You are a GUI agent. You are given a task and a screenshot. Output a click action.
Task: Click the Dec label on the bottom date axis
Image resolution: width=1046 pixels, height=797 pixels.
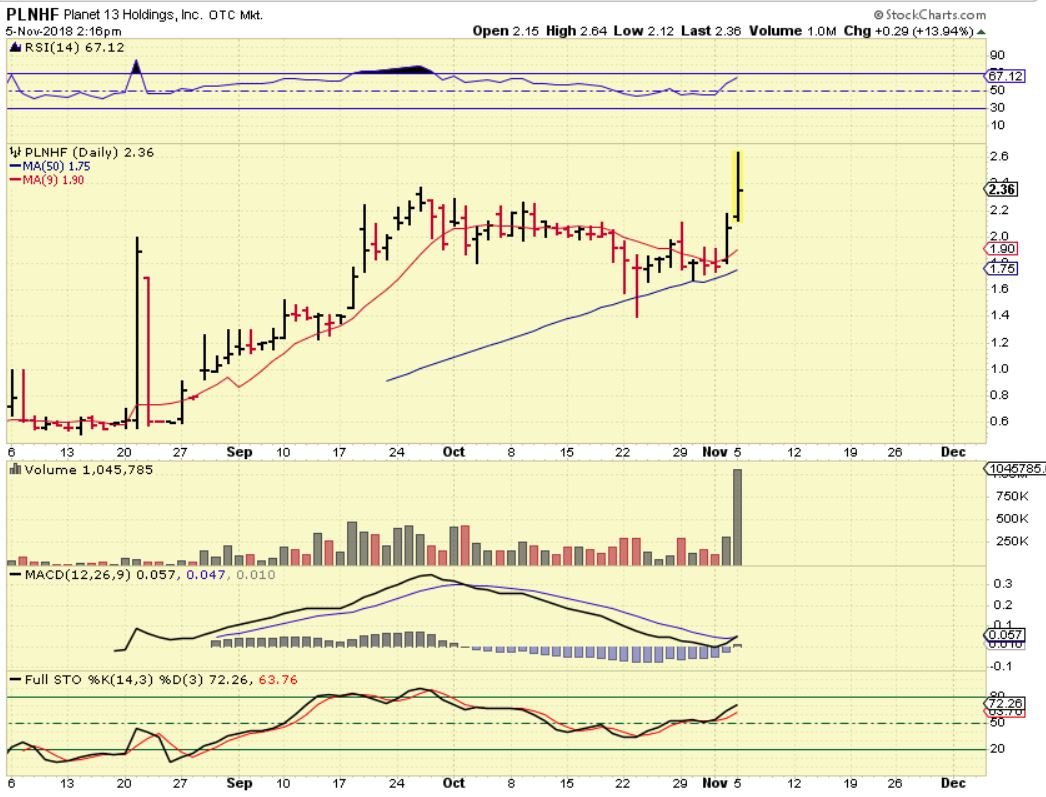point(953,783)
